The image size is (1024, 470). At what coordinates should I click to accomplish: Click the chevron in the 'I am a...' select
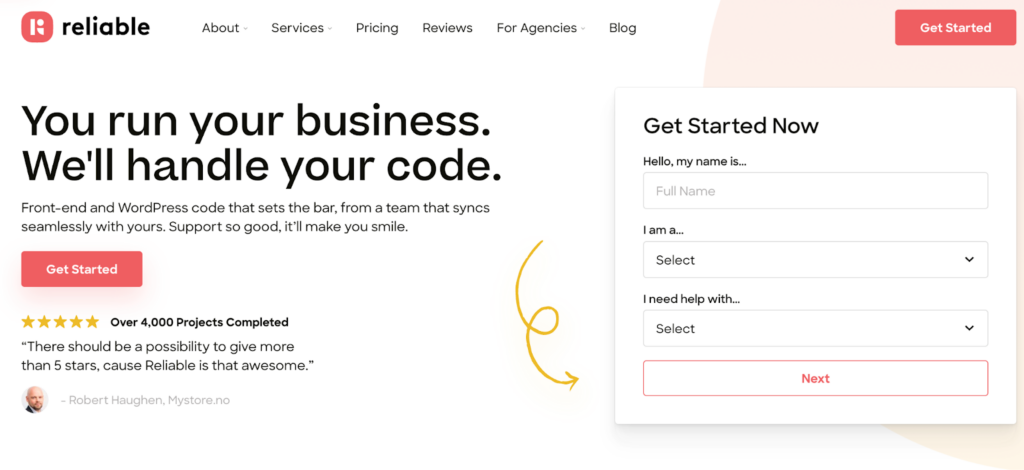tap(968, 260)
